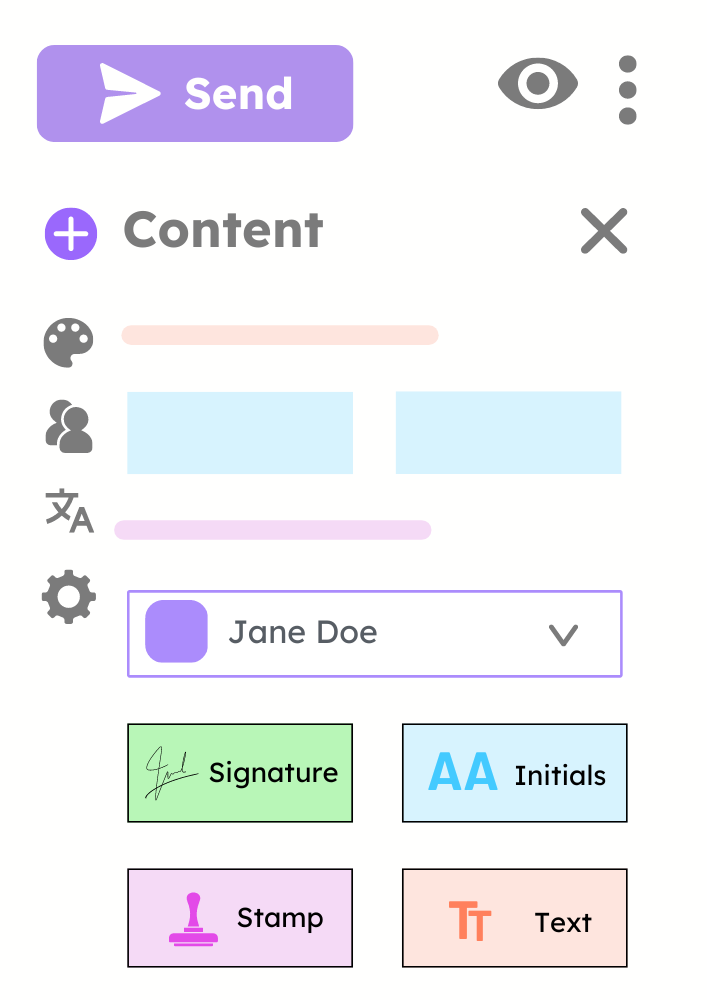Choose the Initials field block
This screenshot has height=1000, width=707.
pos(514,773)
